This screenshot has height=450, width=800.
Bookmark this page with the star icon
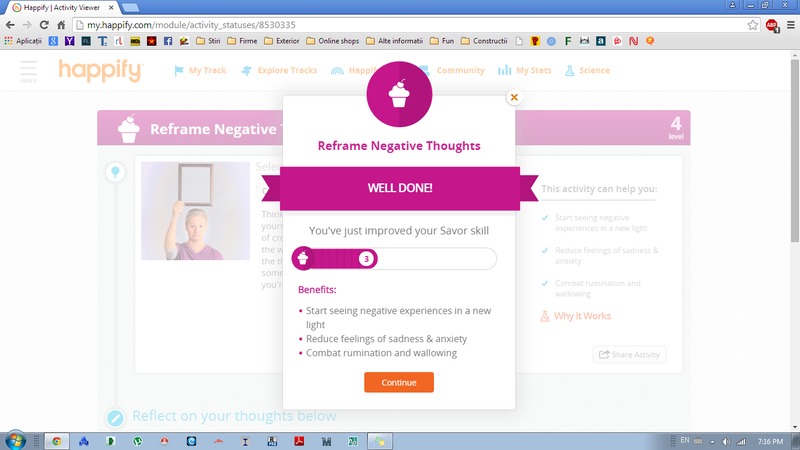pyautogui.click(x=753, y=25)
